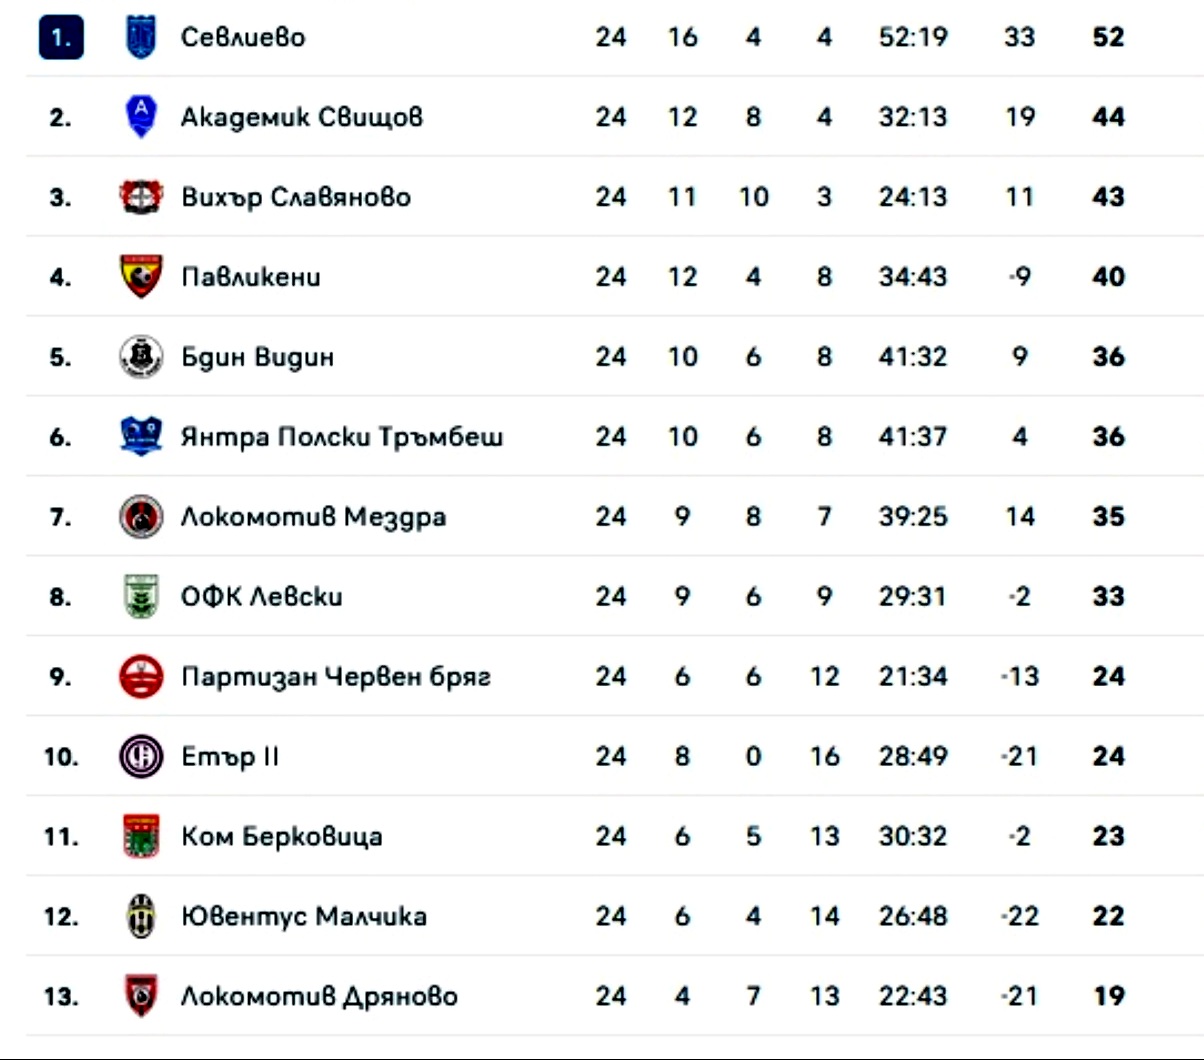
Task: Open the Янтра Полски Тръмбеш crest
Action: click(141, 437)
